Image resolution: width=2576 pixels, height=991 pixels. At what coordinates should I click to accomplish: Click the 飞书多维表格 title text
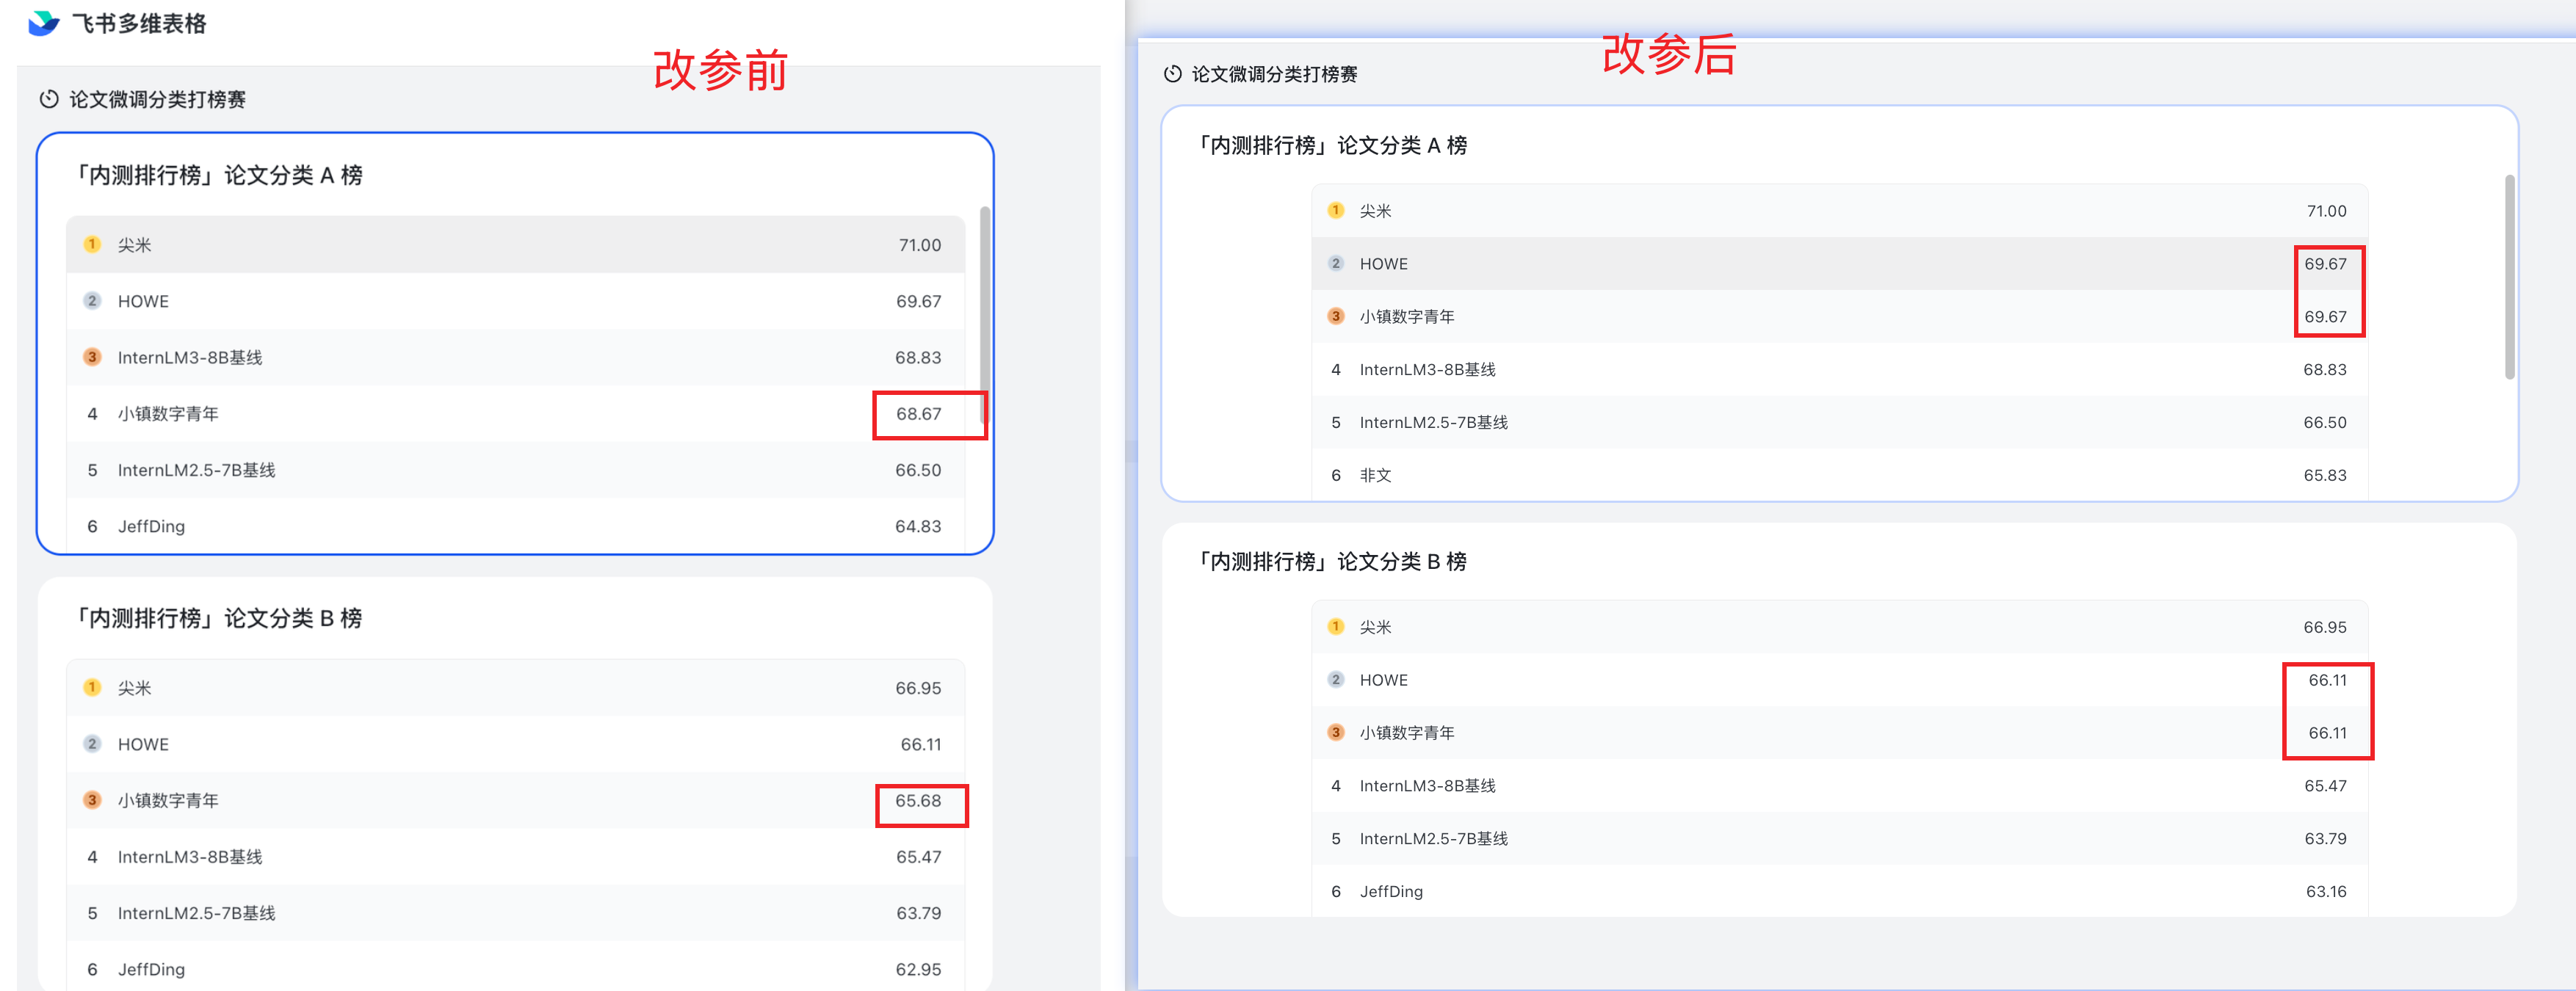(139, 23)
